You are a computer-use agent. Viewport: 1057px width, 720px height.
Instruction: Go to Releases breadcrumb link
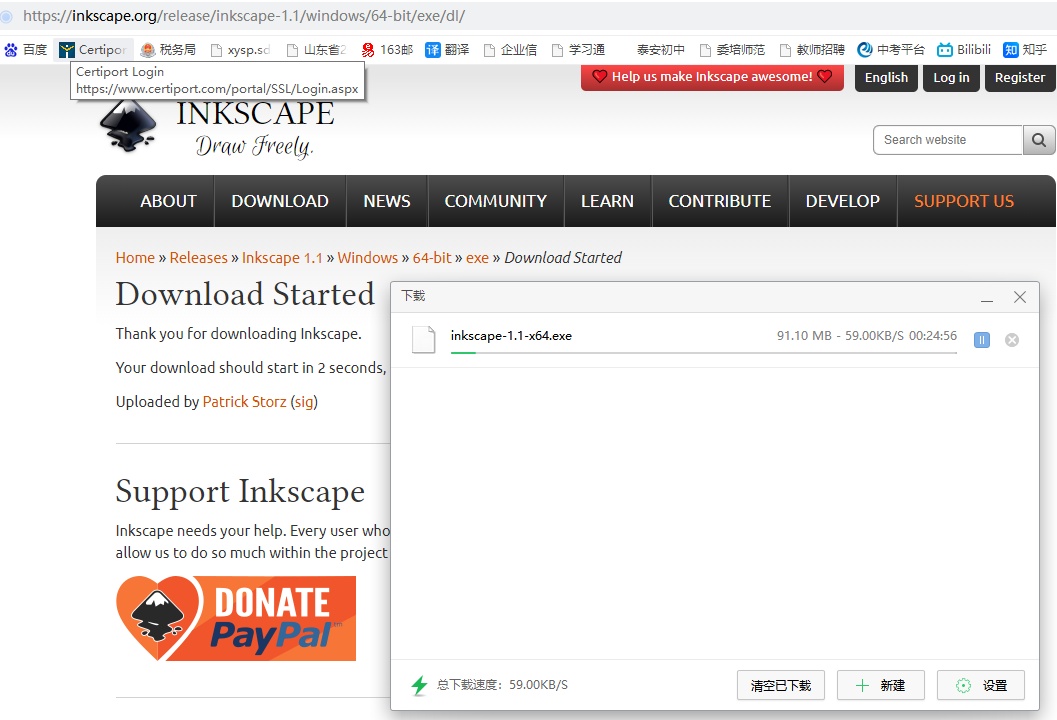click(198, 258)
